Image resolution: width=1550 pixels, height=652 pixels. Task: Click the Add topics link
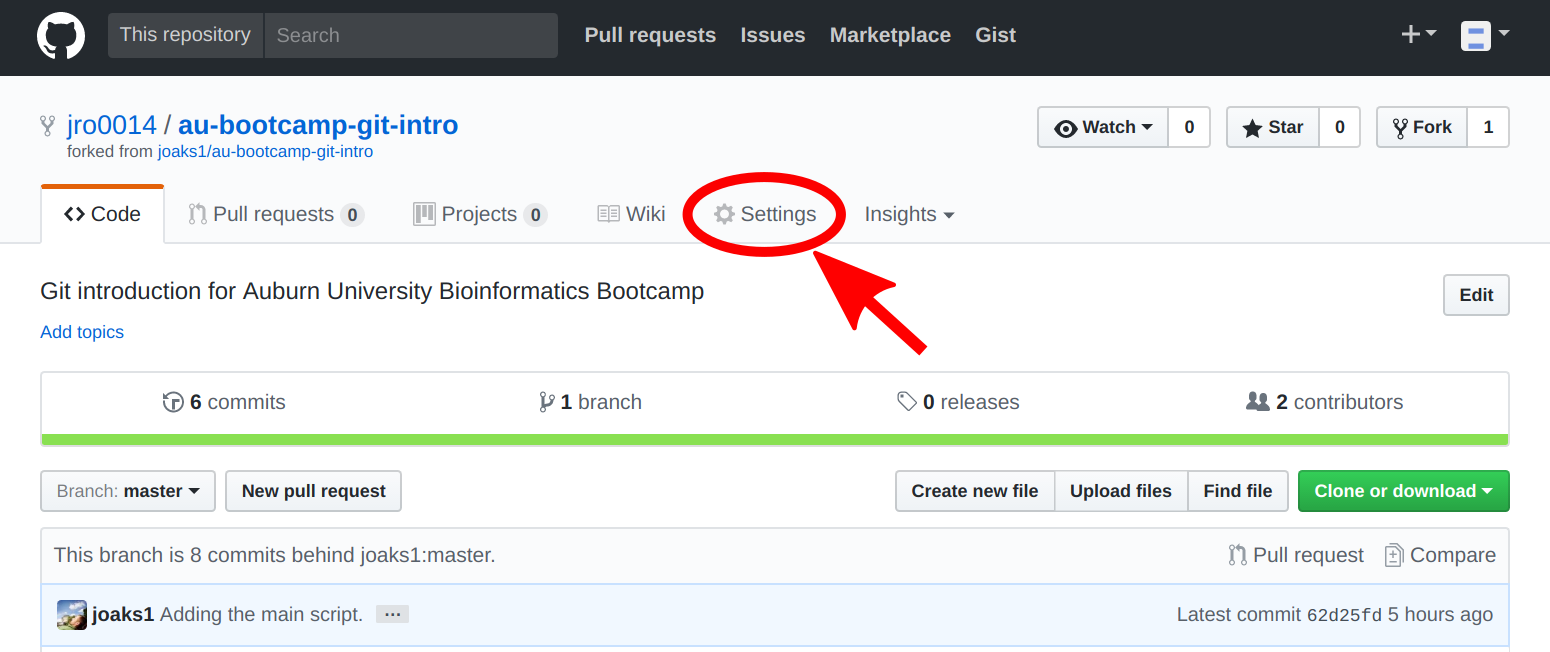82,332
